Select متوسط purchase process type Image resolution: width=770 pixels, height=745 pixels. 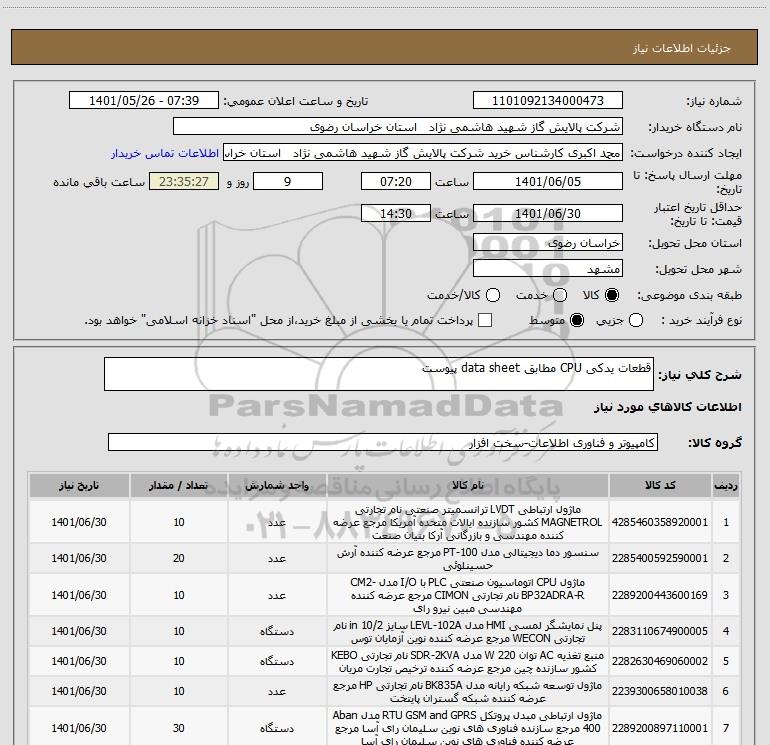click(576, 320)
